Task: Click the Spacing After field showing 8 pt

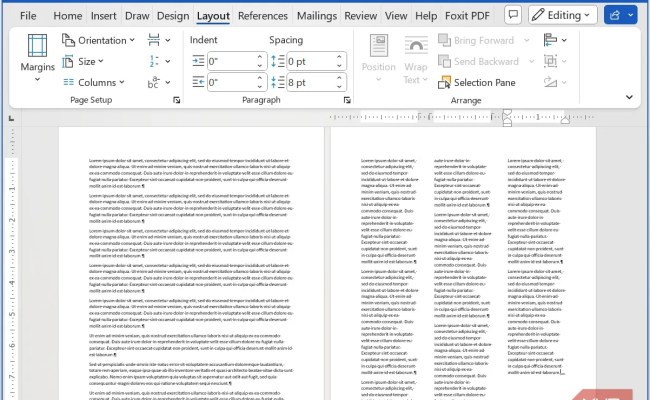Action: point(311,82)
